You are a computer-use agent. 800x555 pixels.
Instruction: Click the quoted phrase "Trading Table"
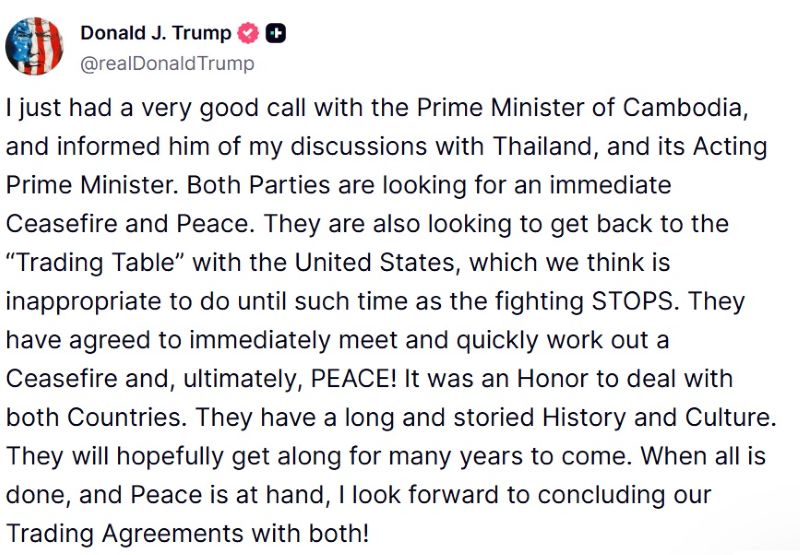(95, 263)
